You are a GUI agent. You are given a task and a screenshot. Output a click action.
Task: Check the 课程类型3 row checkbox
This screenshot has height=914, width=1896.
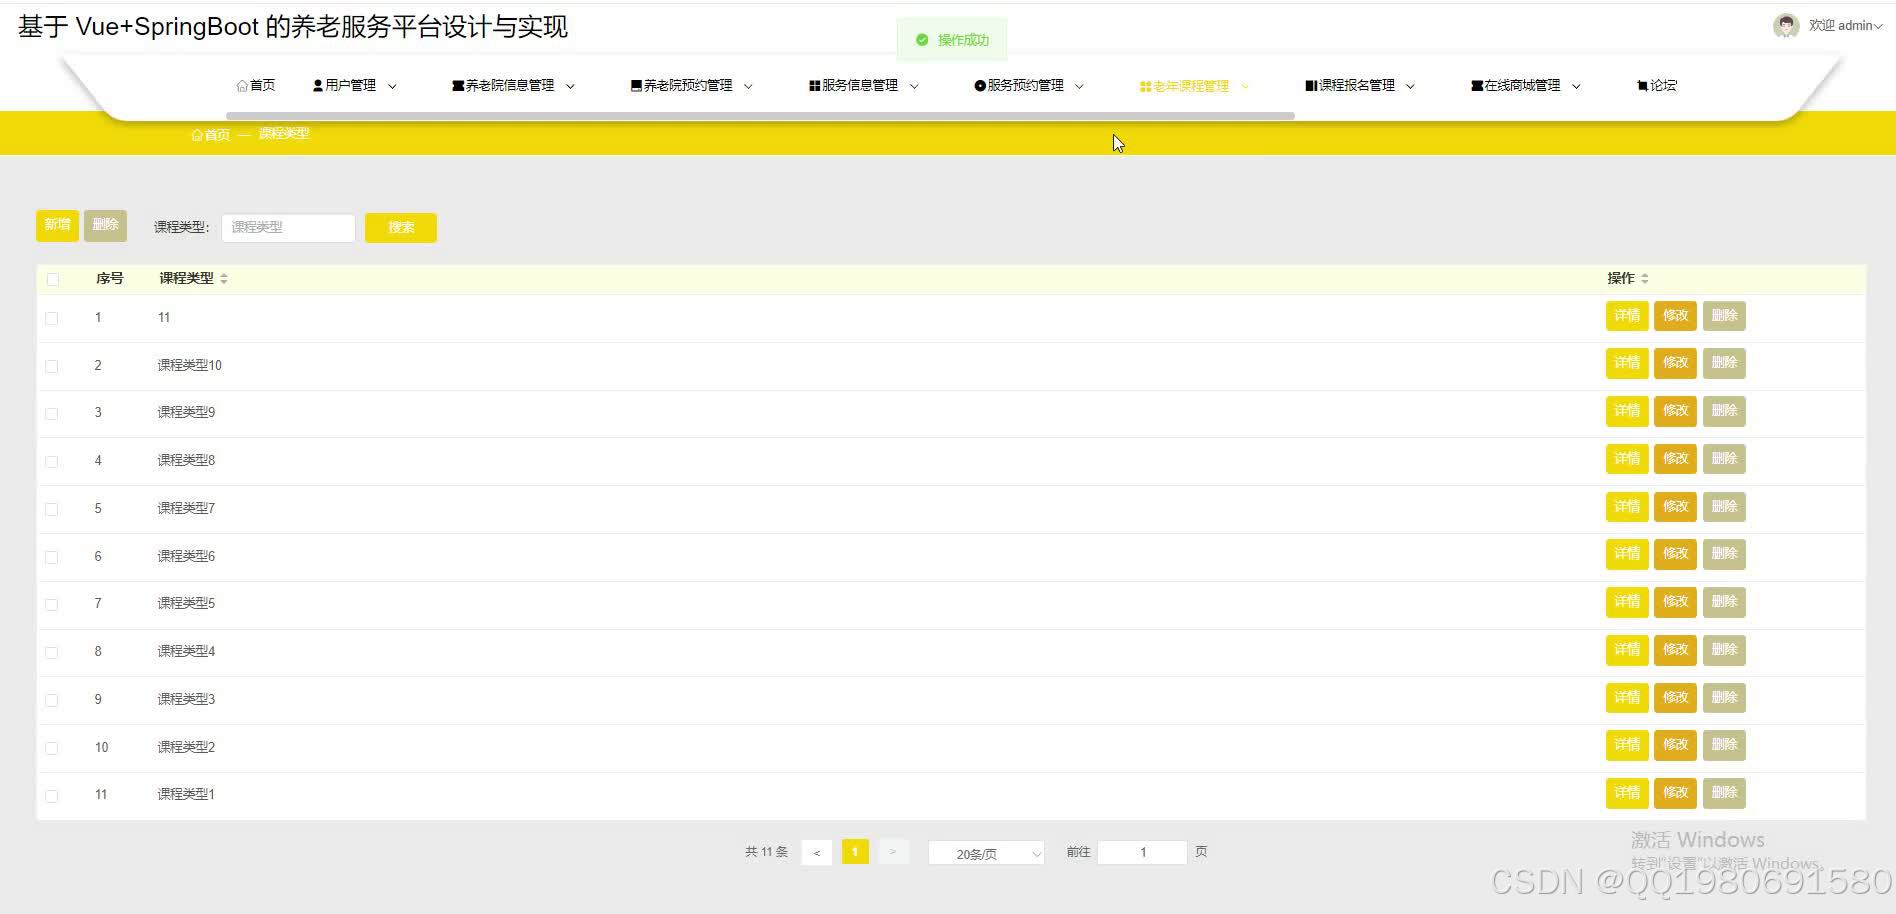coord(52,701)
